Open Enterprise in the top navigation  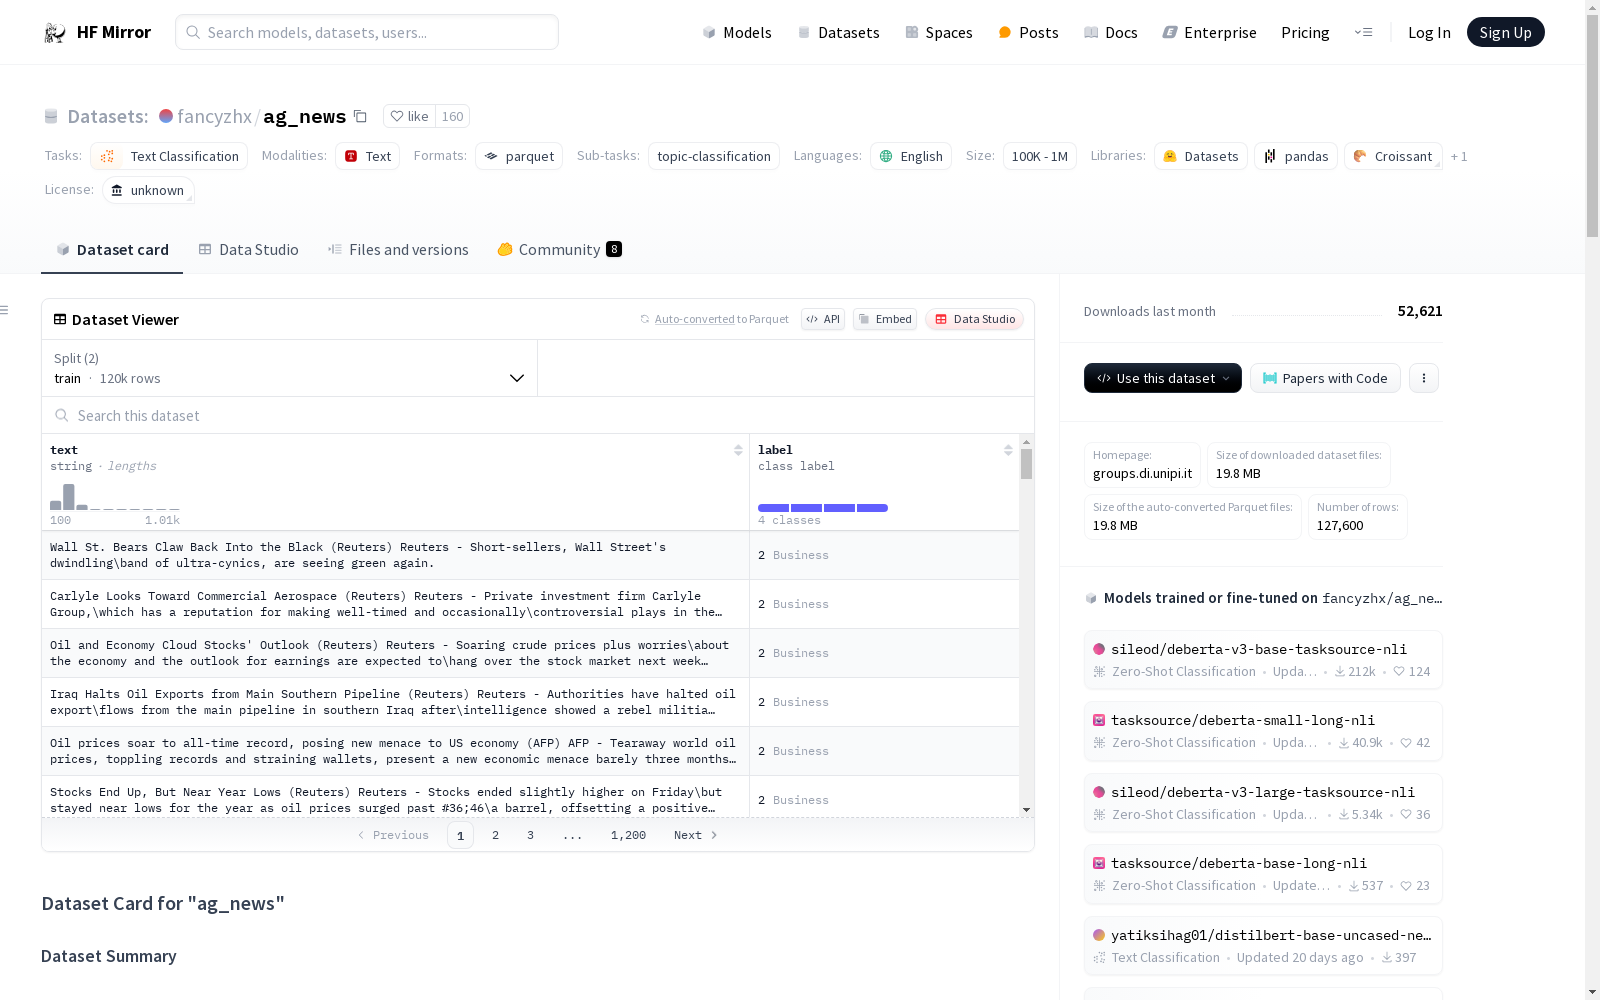1209,33
